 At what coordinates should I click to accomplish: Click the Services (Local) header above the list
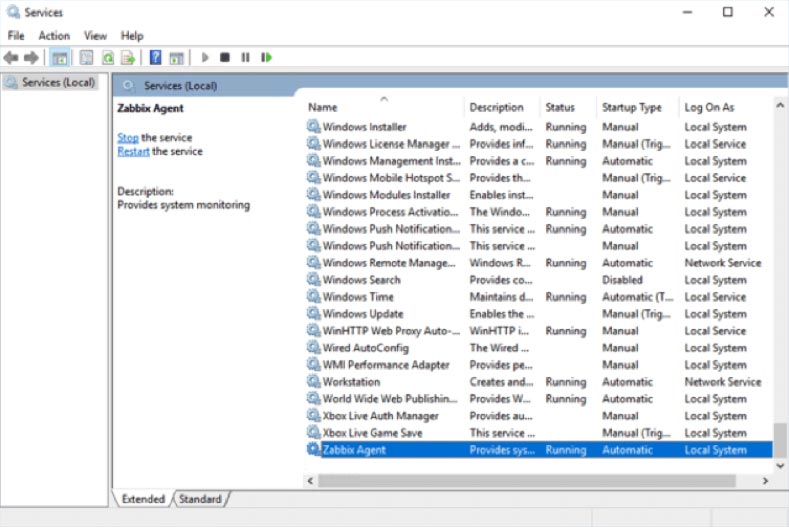coord(181,86)
